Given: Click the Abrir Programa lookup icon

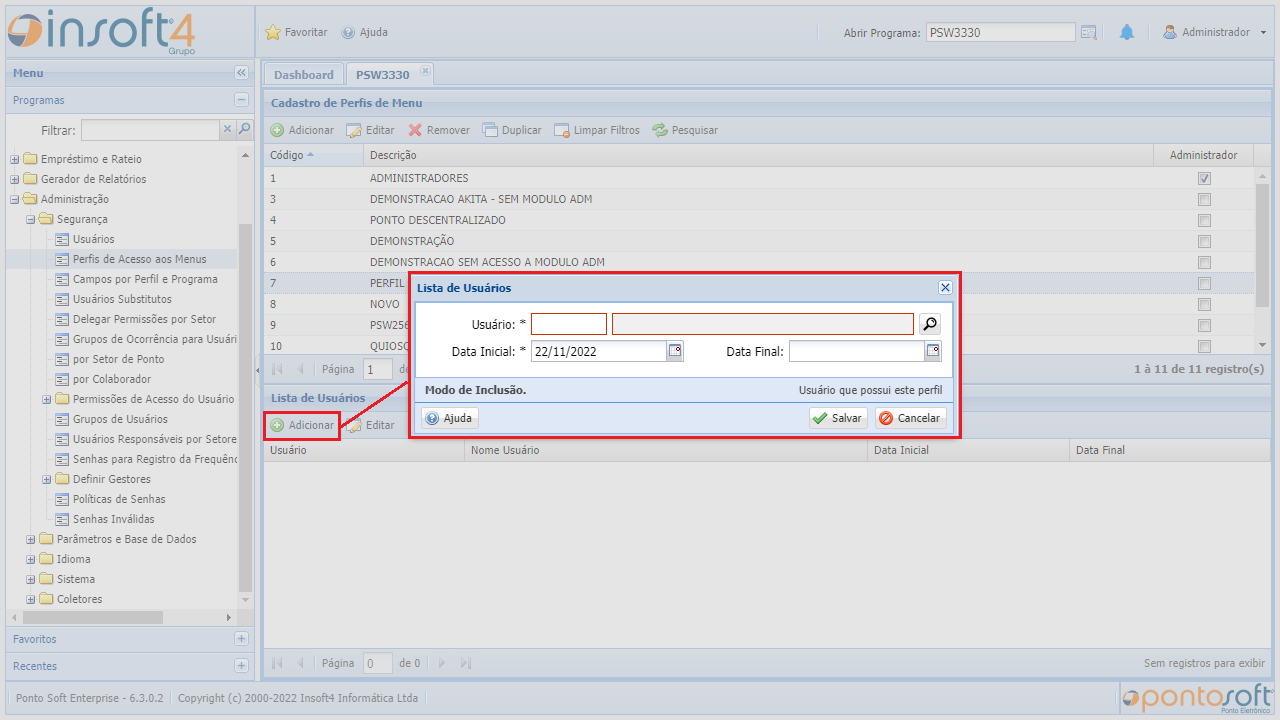Looking at the screenshot, I should point(1089,32).
